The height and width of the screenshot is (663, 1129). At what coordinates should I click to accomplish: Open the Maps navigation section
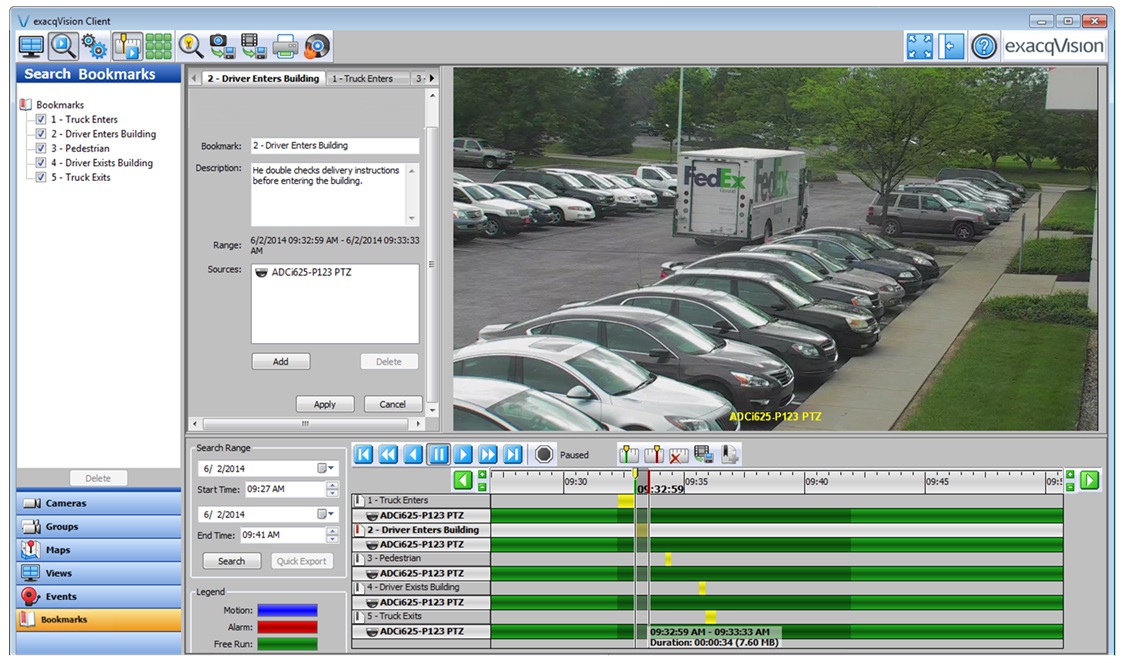[99, 550]
